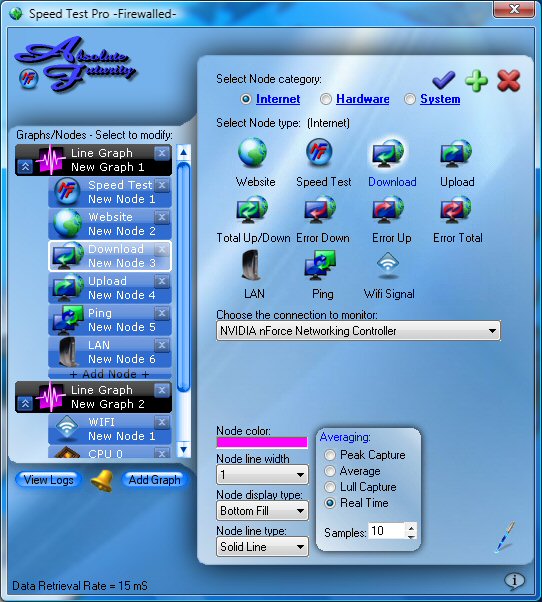
Task: Collapse New Graph 1 with chevron
Action: [x=25, y=167]
